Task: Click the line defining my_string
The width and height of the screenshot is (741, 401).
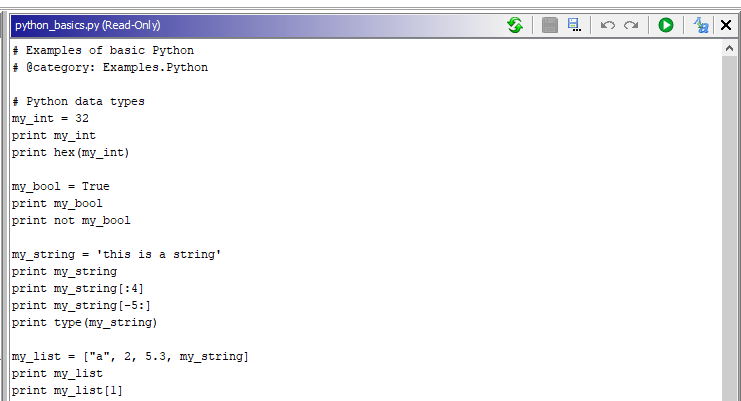Action: click(x=116, y=254)
